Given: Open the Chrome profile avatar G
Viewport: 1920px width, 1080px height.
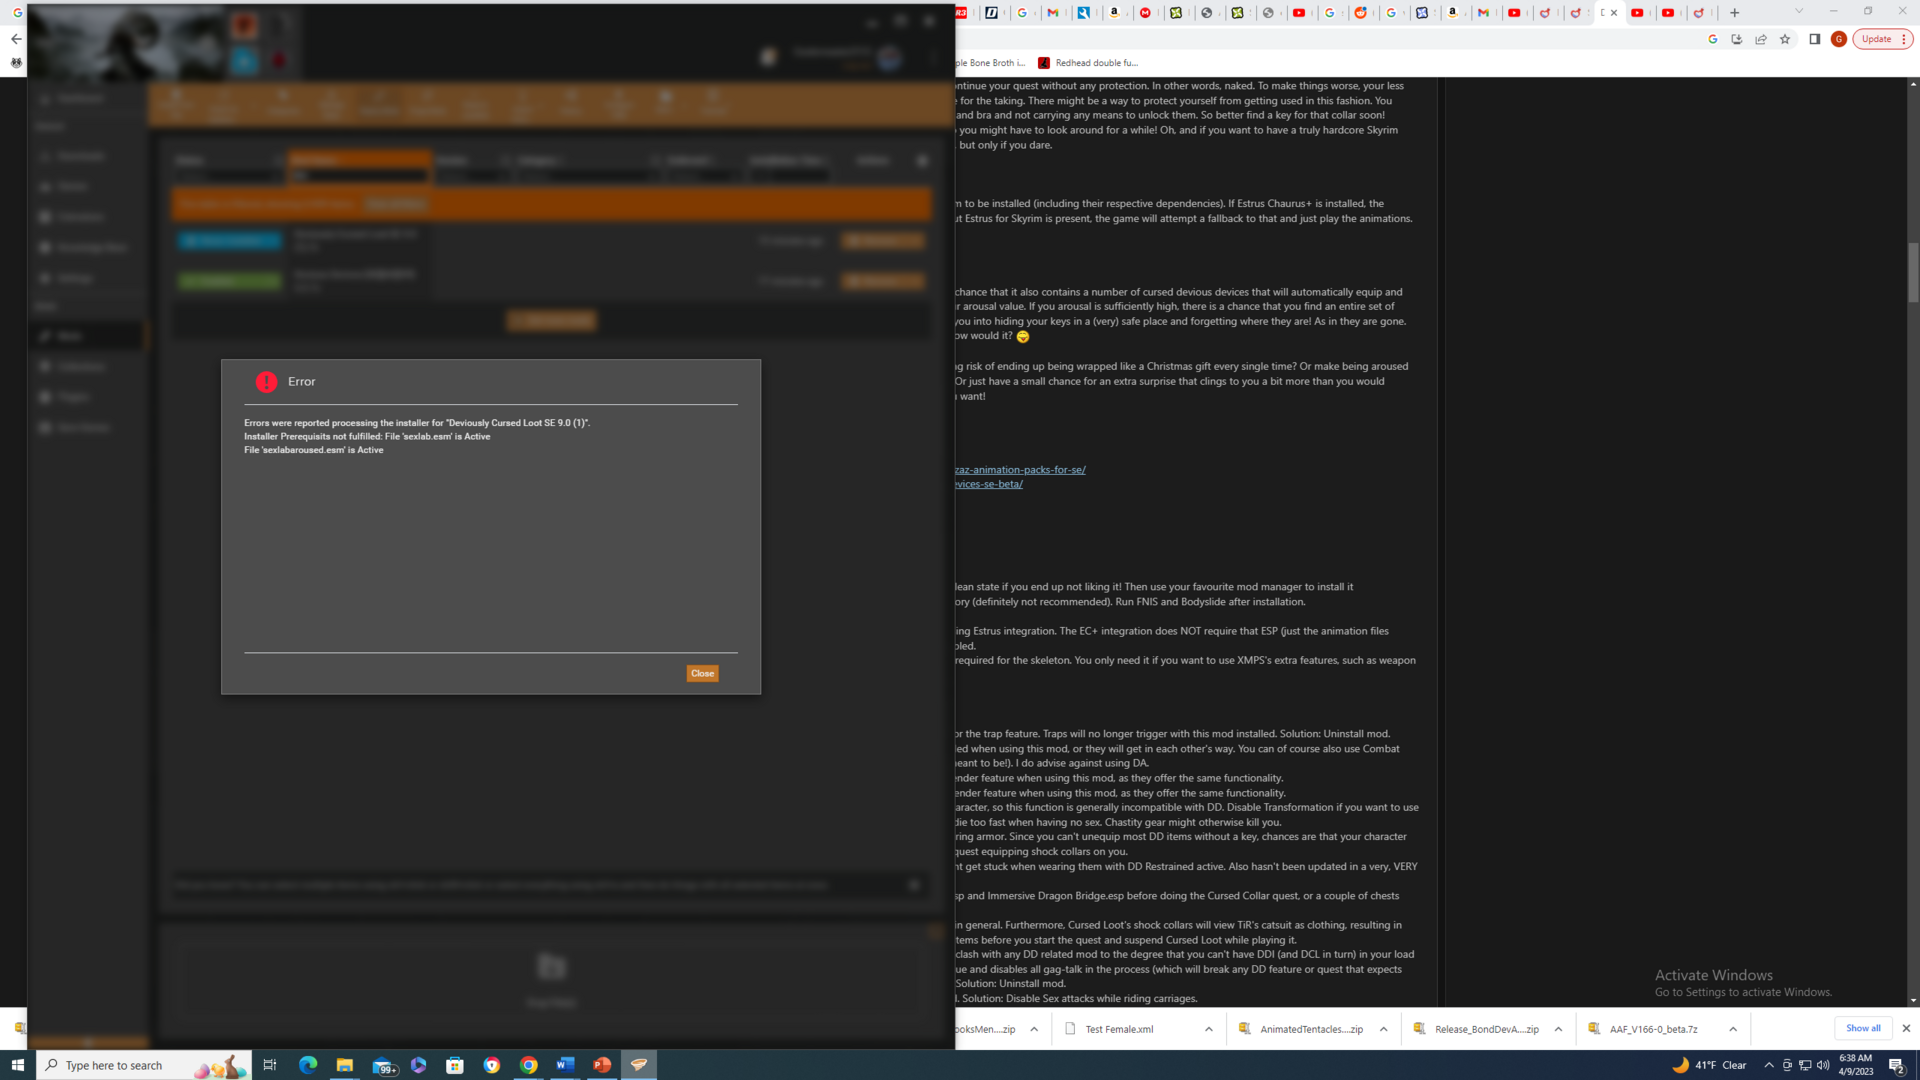Looking at the screenshot, I should [1838, 39].
